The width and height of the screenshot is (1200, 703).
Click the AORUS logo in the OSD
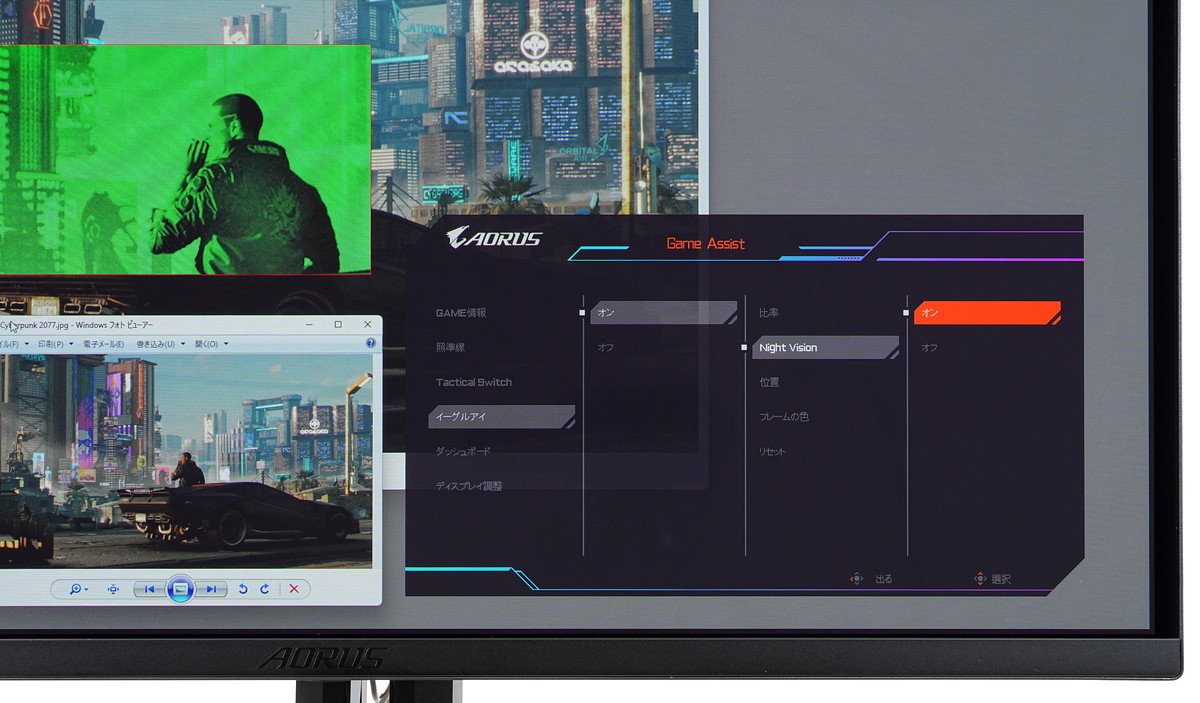(494, 237)
